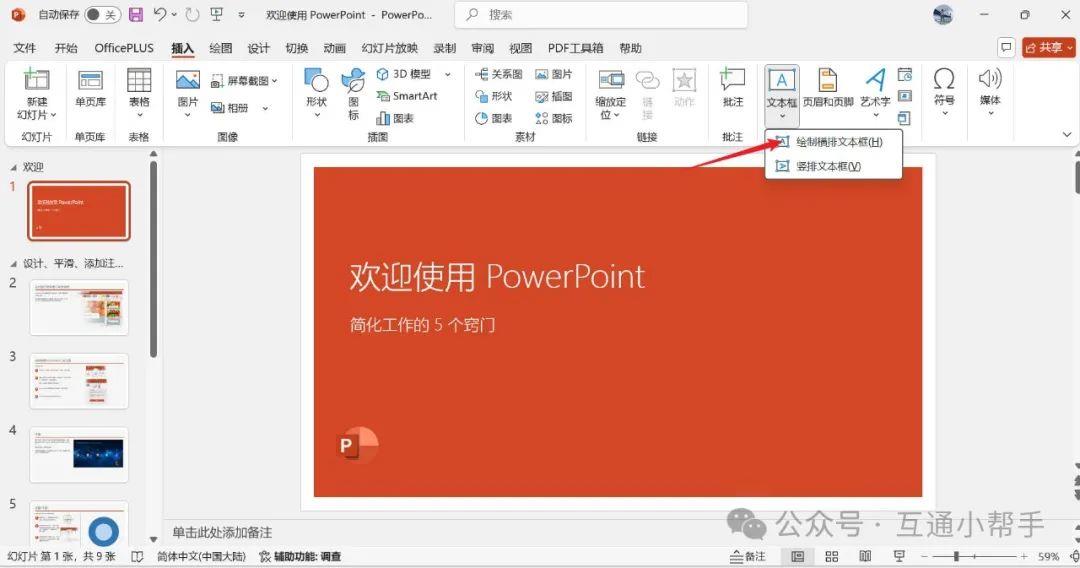Viewport: 1080px width, 568px height.
Task: Open the comments pane icon beside 共享
Action: coord(1006,48)
